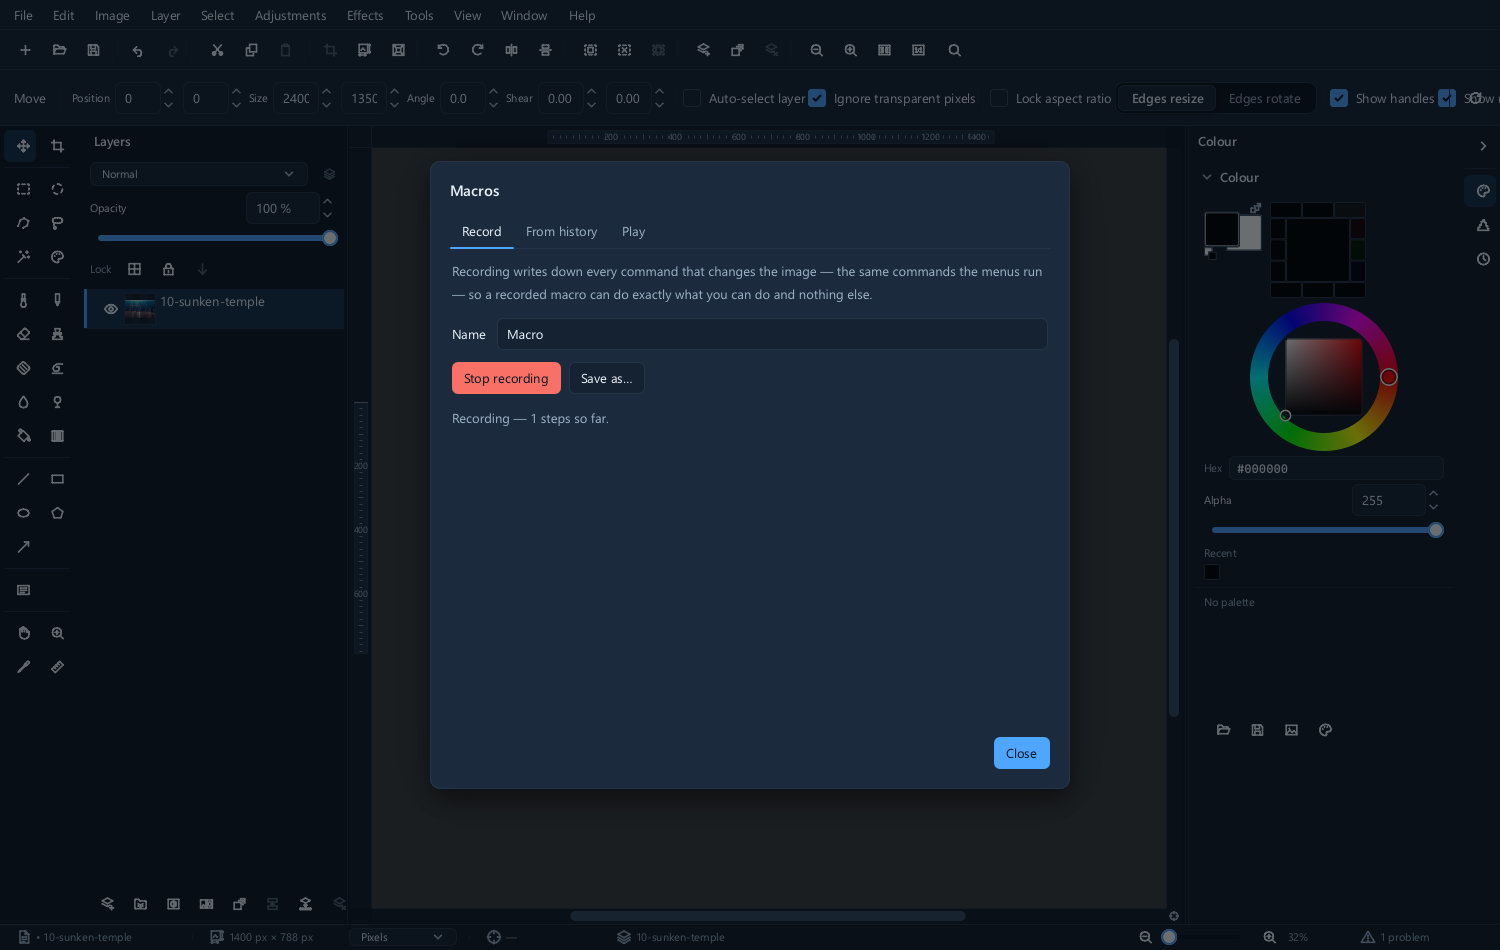
Task: Select Edges resize mode
Action: [x=1167, y=98]
